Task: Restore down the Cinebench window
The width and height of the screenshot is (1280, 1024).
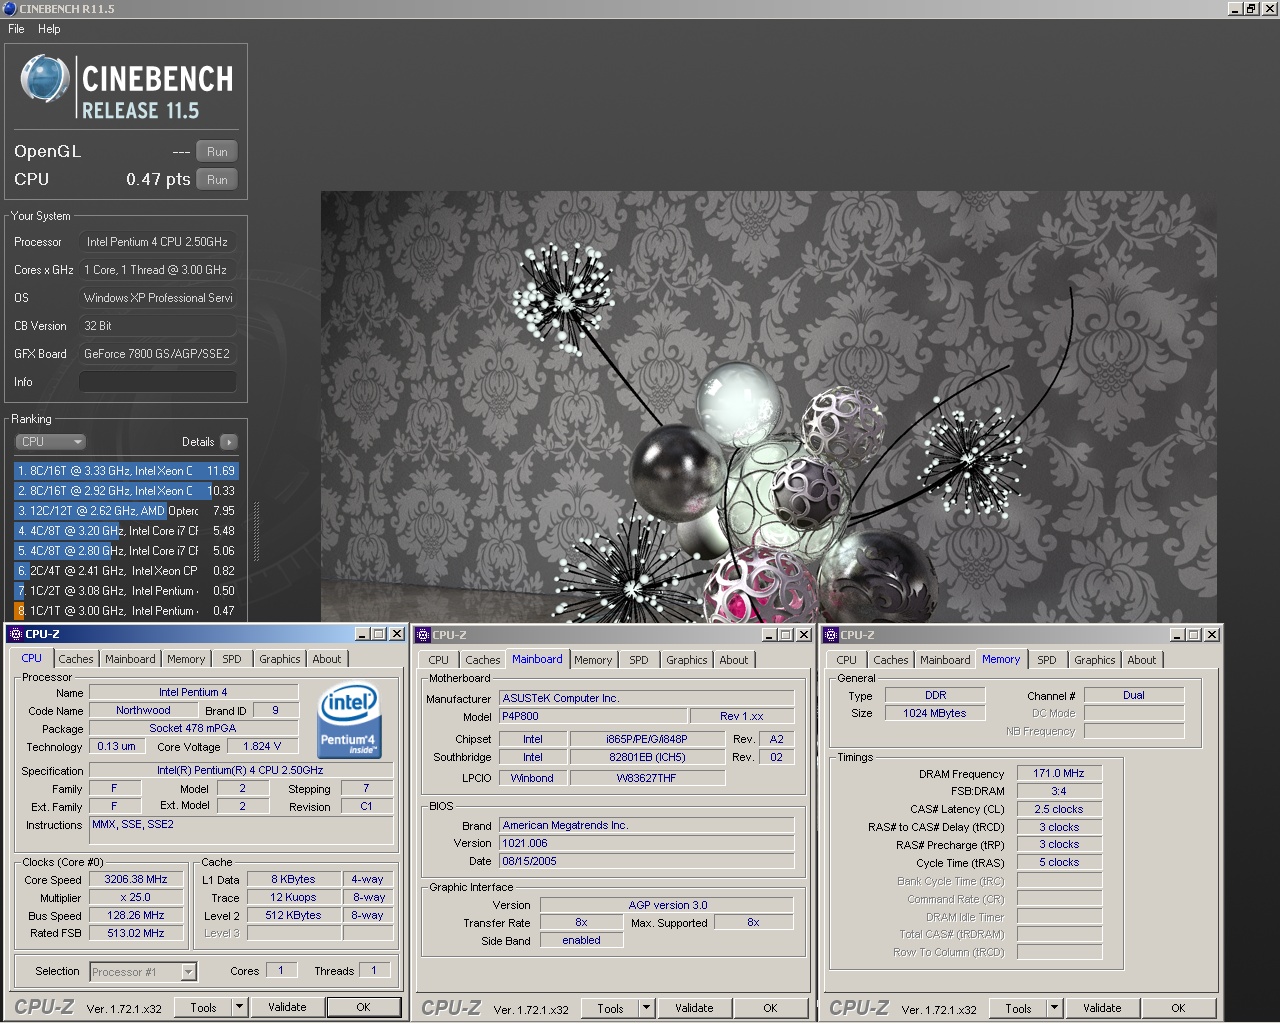Action: (x=1251, y=8)
